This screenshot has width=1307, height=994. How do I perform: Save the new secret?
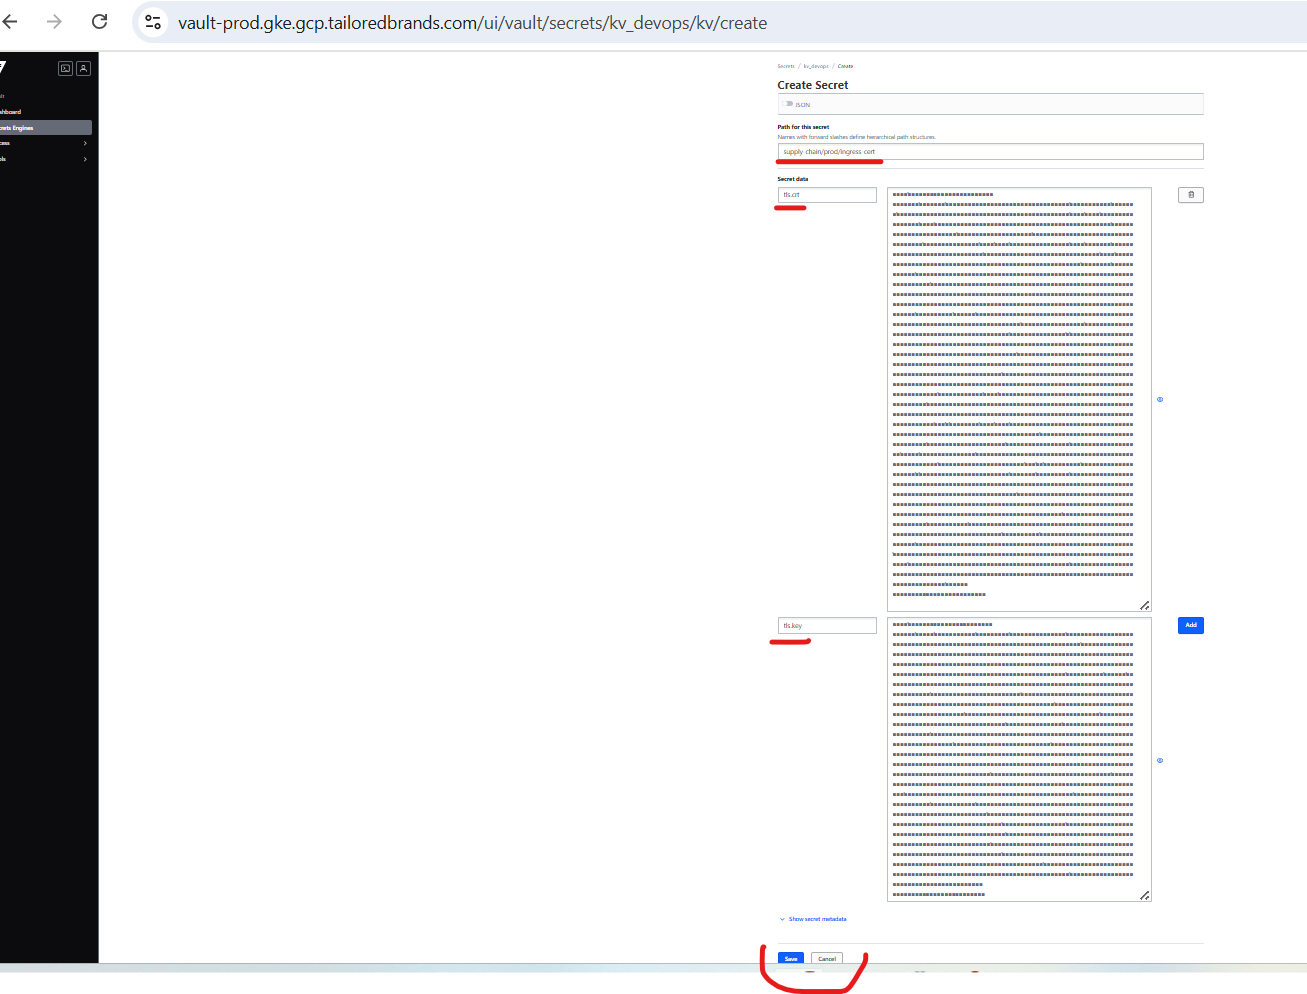click(790, 958)
